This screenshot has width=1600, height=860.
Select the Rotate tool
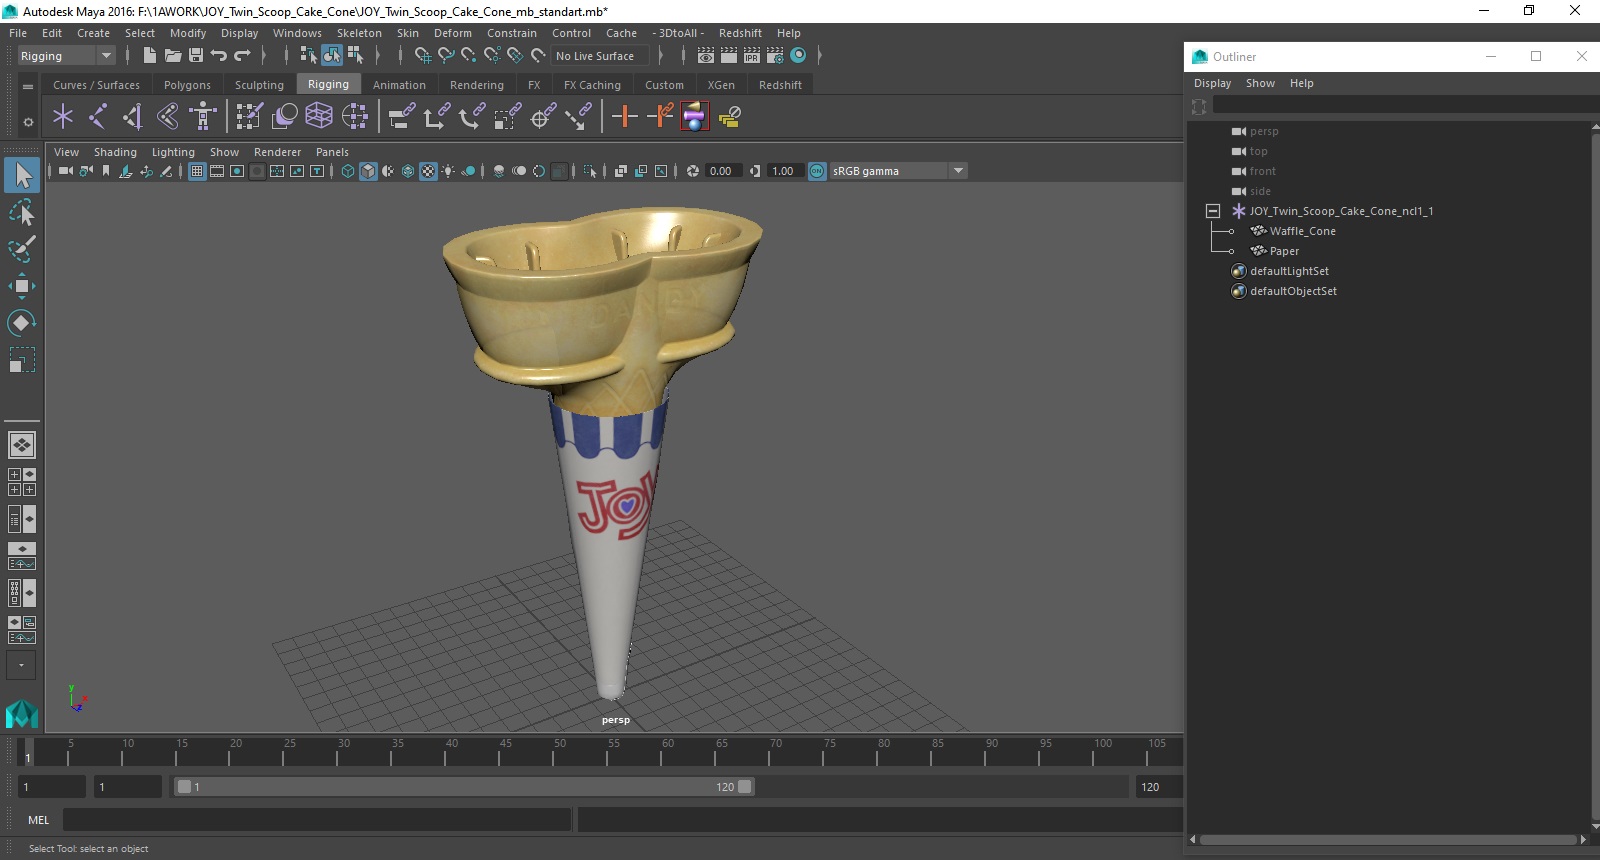coord(21,322)
